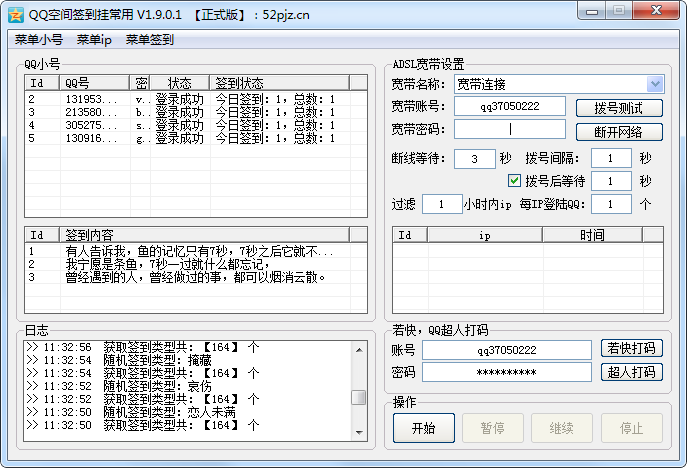Click the 宽带账号 text field

pos(510,106)
